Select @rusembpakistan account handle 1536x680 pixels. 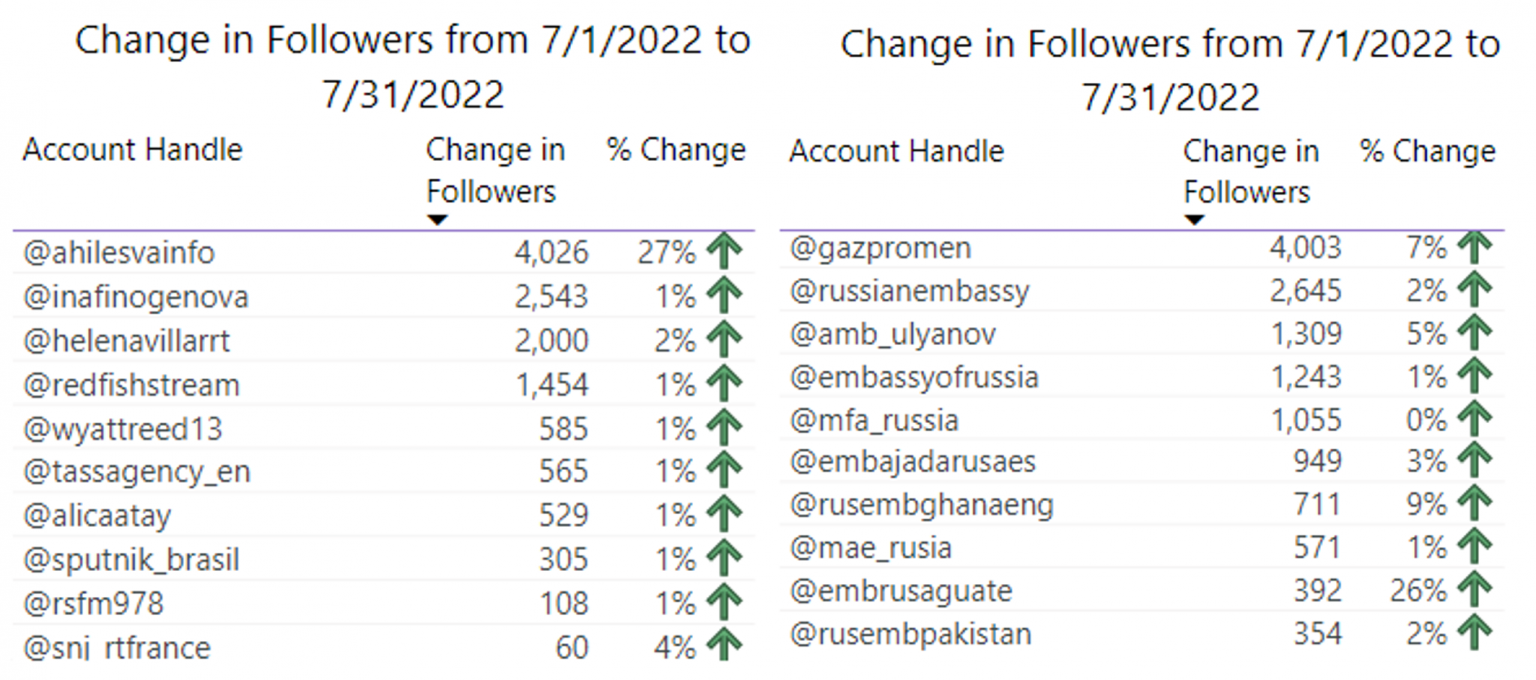pyautogui.click(x=911, y=634)
